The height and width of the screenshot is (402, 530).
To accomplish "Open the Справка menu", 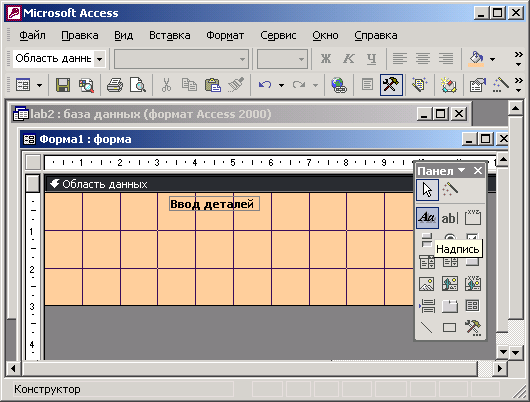I will tap(376, 35).
